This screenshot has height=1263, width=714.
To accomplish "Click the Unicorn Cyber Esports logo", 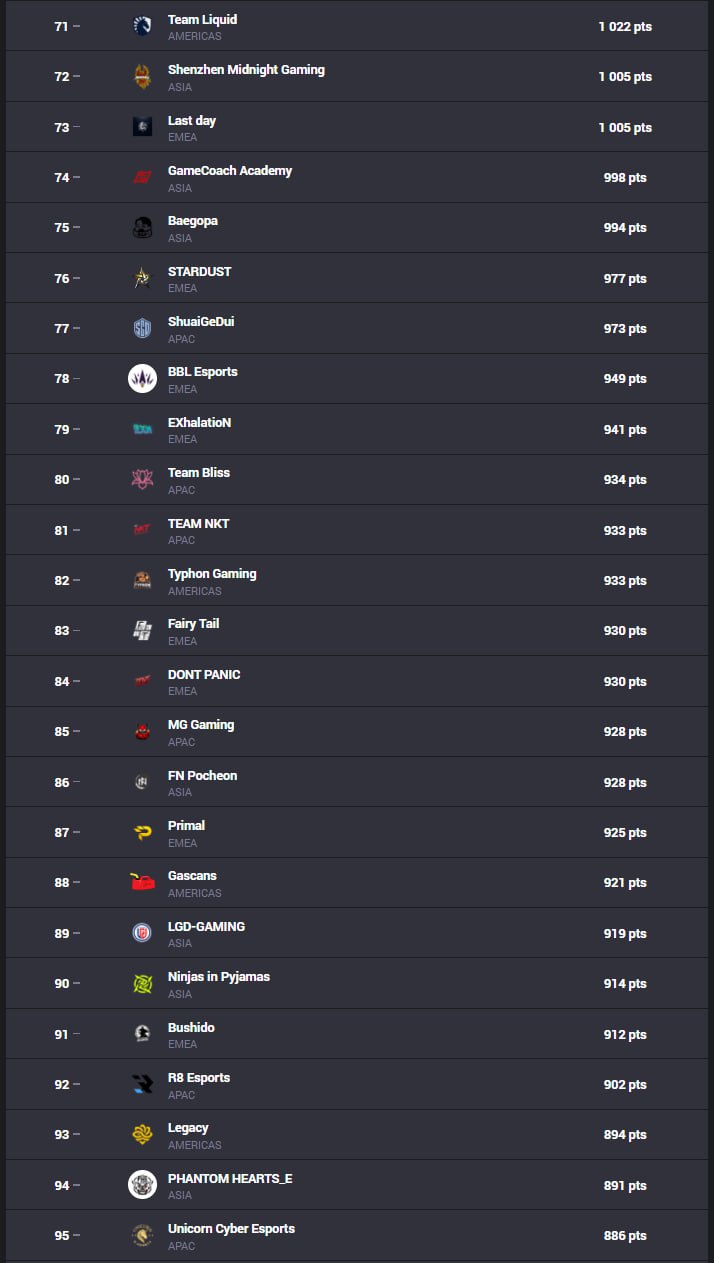I will click(x=142, y=1235).
